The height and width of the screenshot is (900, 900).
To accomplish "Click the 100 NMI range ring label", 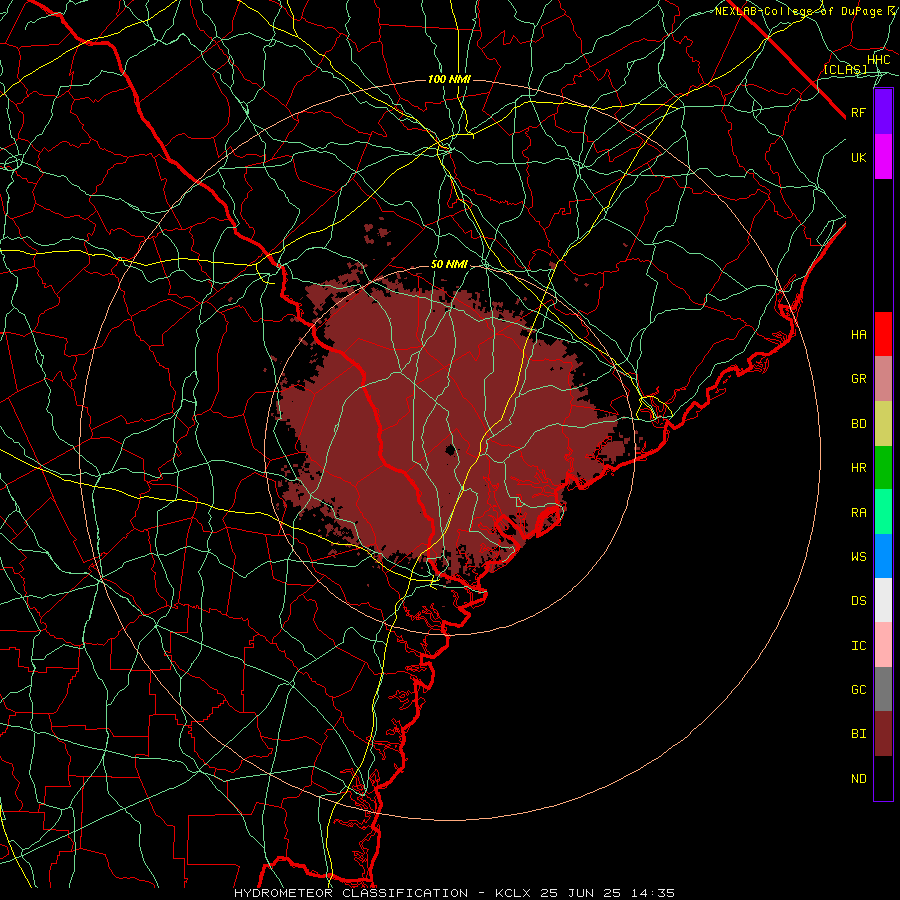I will [x=449, y=79].
